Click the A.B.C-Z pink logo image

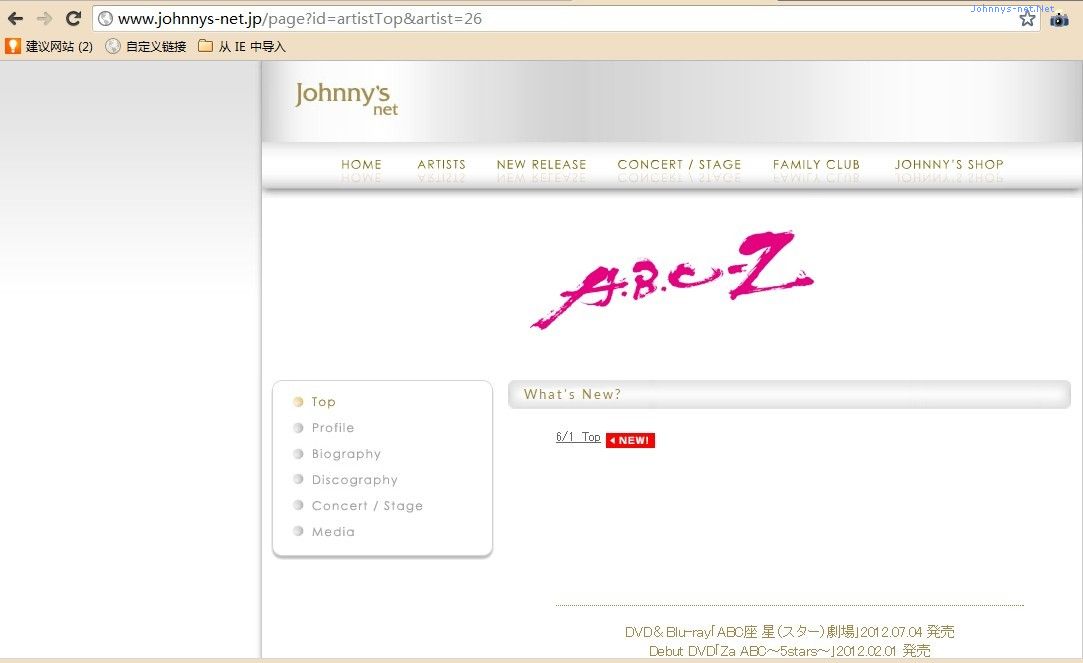671,279
